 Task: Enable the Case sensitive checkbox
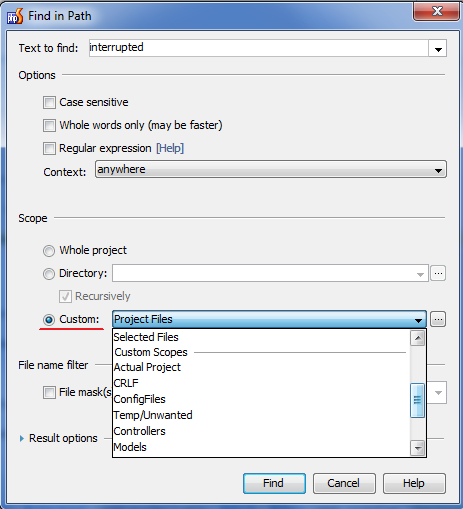point(49,103)
